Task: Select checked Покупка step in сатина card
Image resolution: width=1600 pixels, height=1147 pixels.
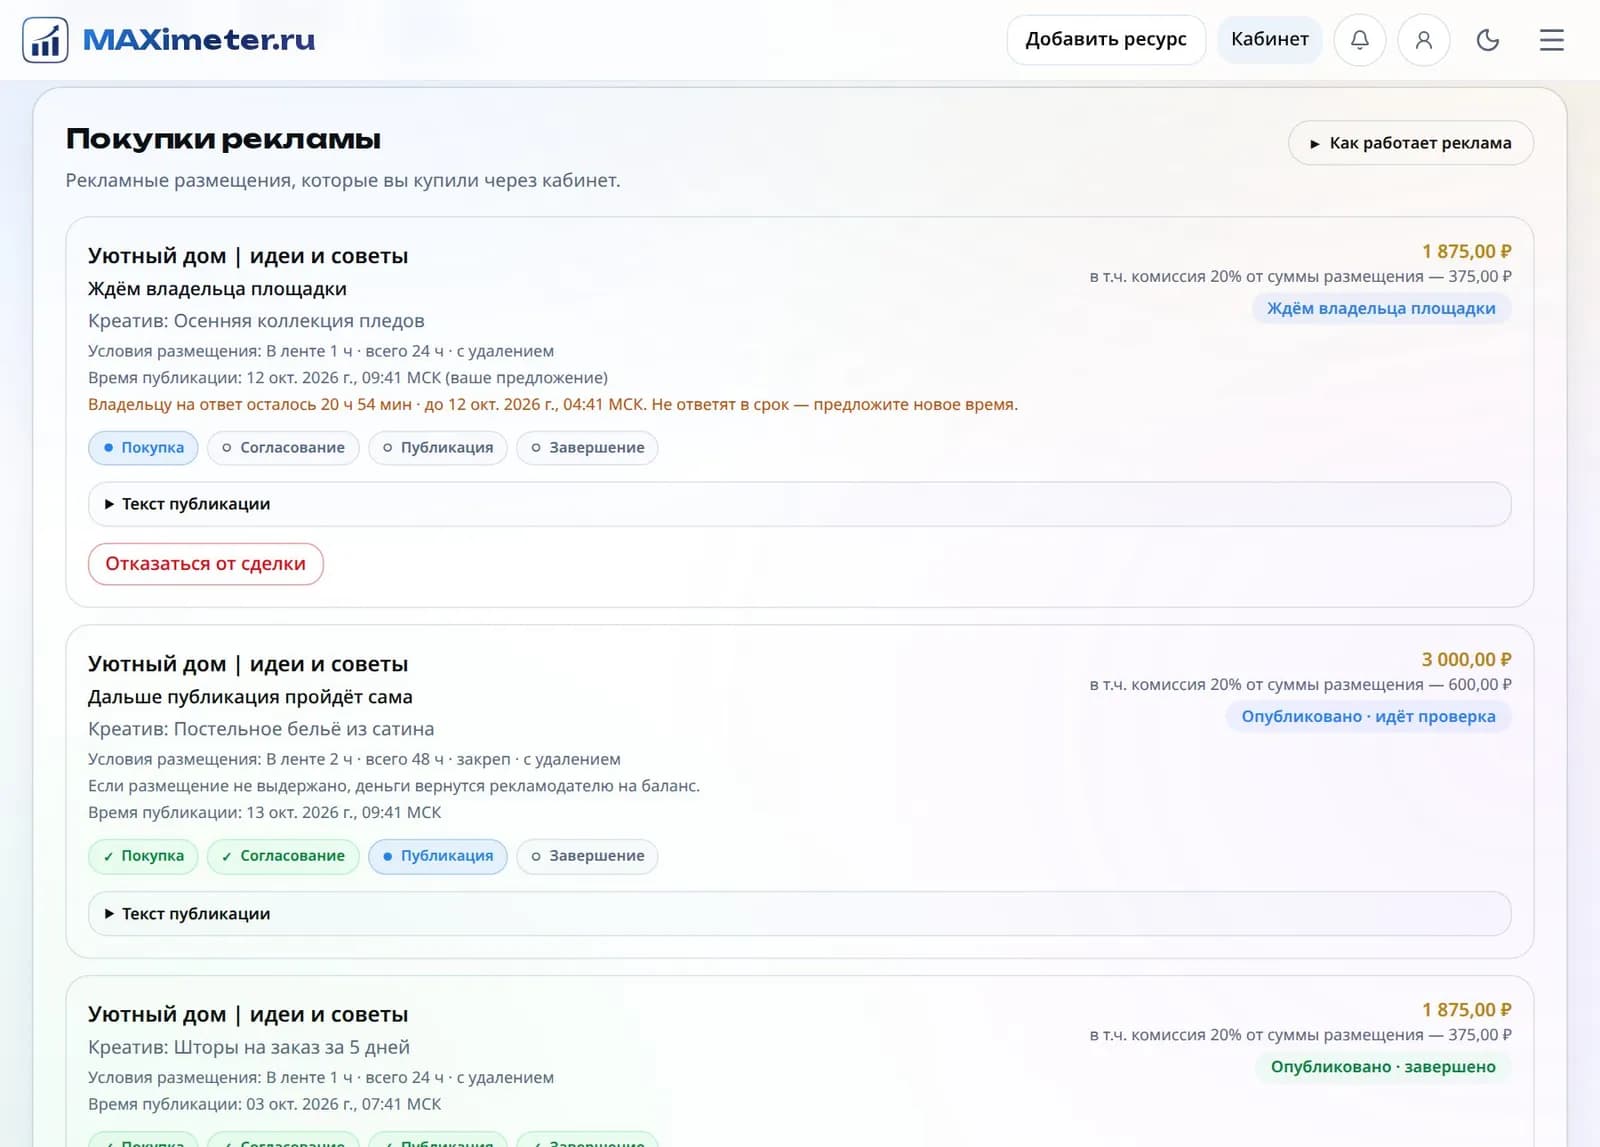Action: [x=144, y=856]
